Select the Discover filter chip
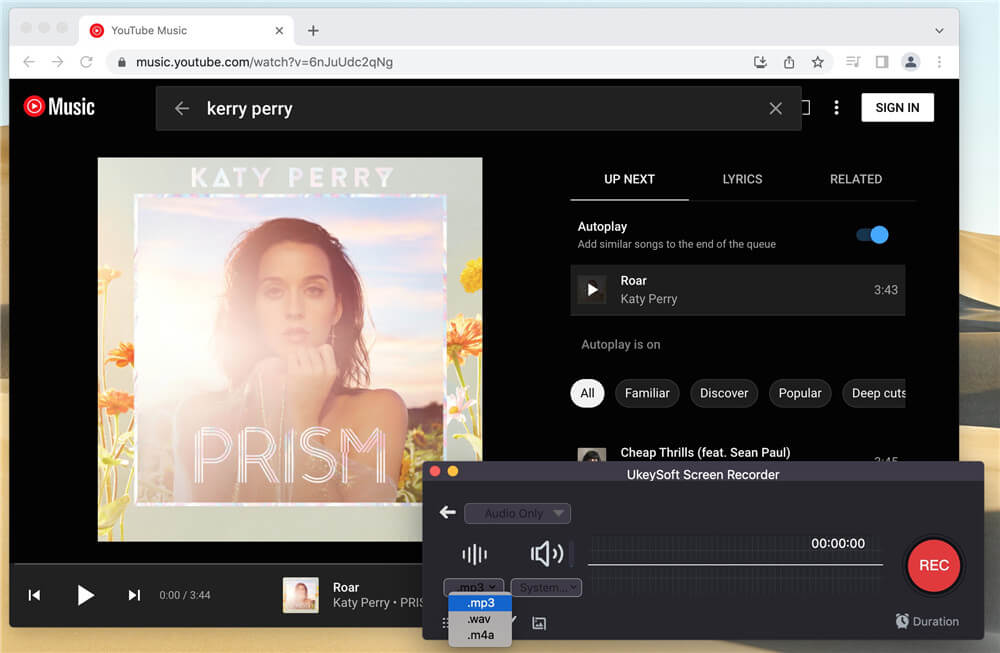 coord(723,393)
